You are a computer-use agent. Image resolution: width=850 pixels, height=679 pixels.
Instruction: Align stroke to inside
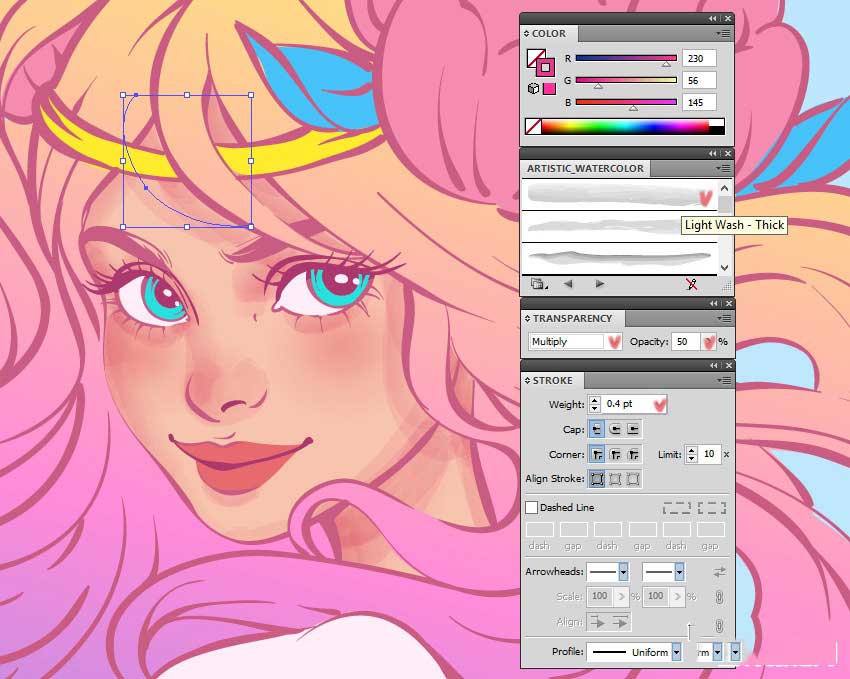point(615,478)
